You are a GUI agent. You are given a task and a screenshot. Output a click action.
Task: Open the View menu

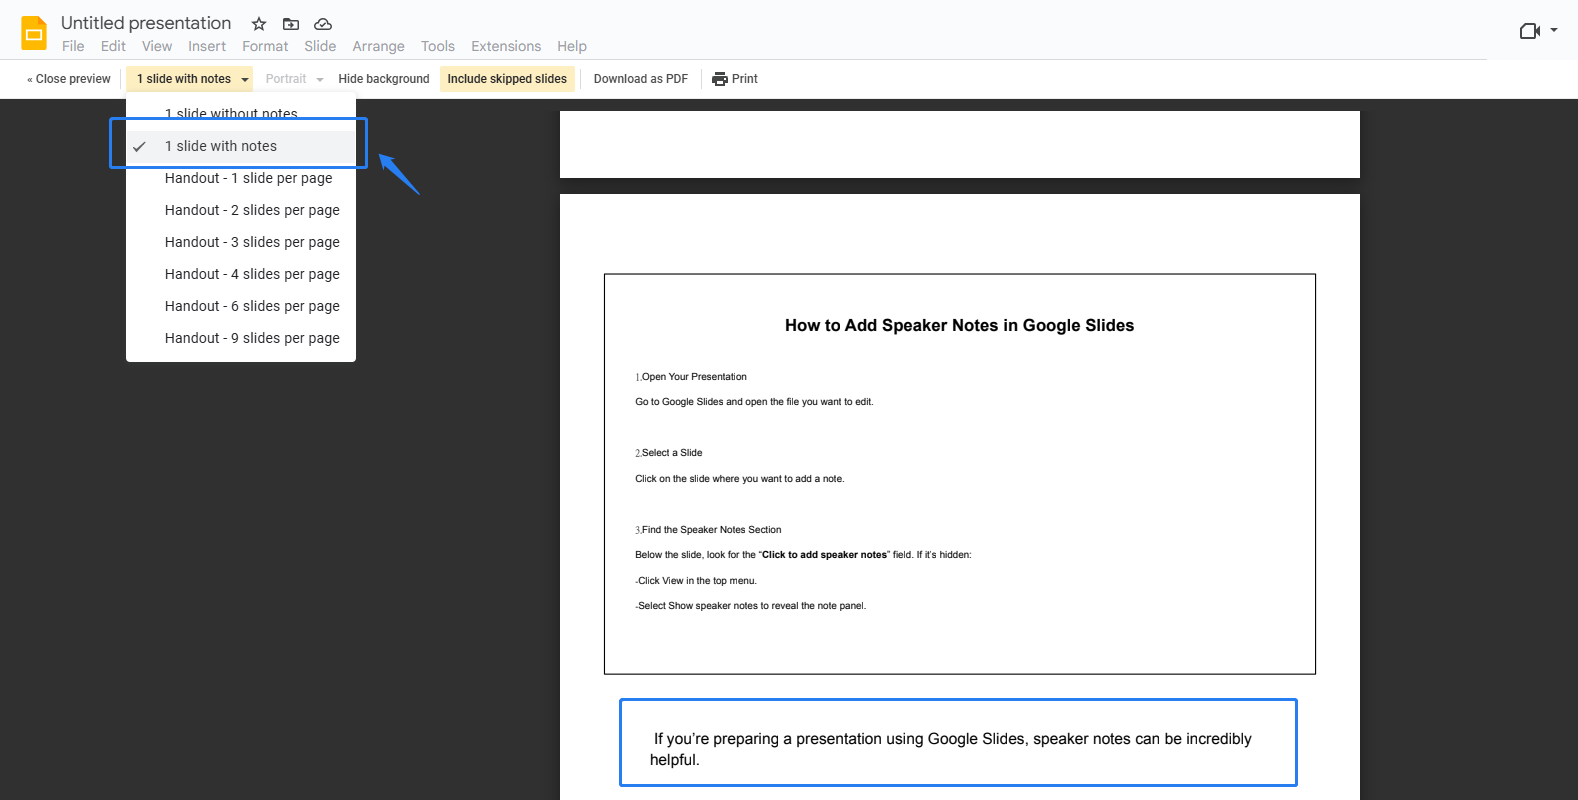(157, 46)
